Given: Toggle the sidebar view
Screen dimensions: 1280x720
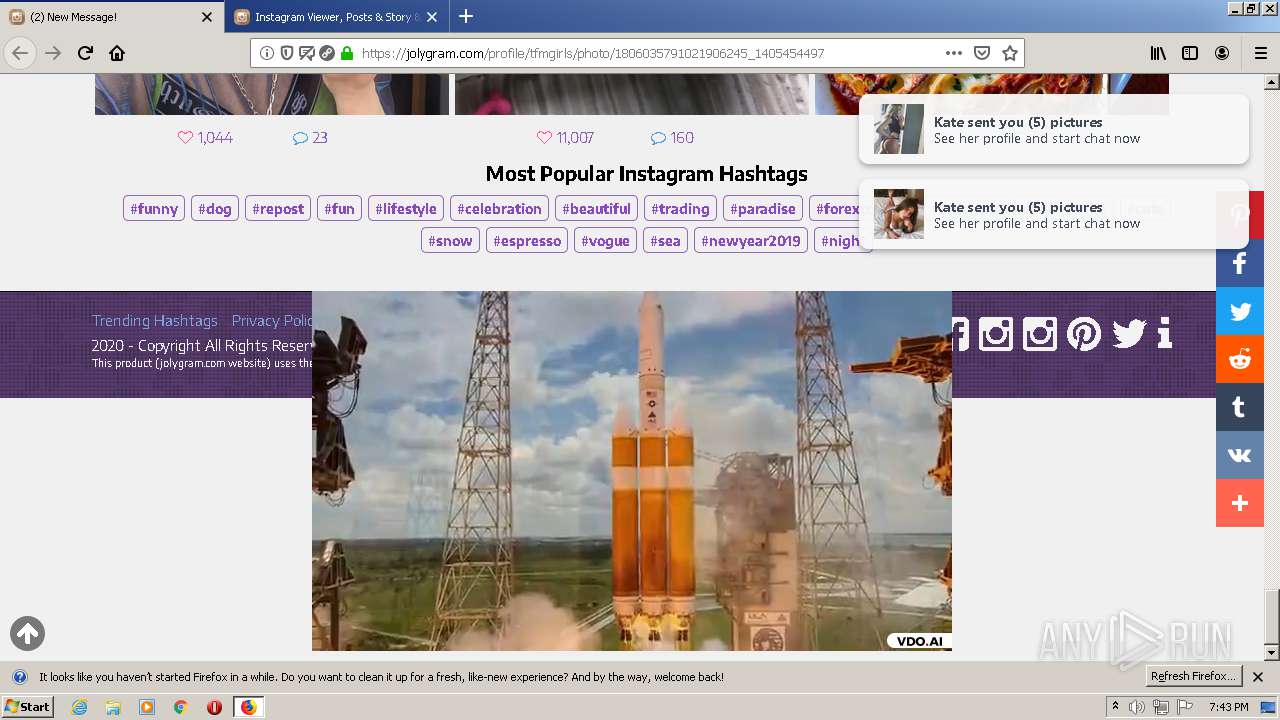Looking at the screenshot, I should pyautogui.click(x=1190, y=53).
